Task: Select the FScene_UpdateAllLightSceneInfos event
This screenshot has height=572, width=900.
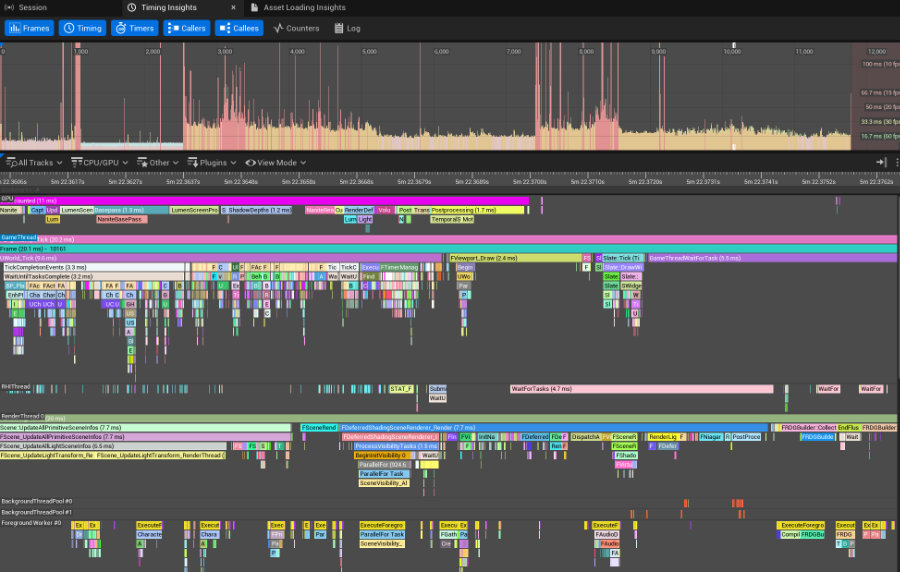Action: (113, 446)
